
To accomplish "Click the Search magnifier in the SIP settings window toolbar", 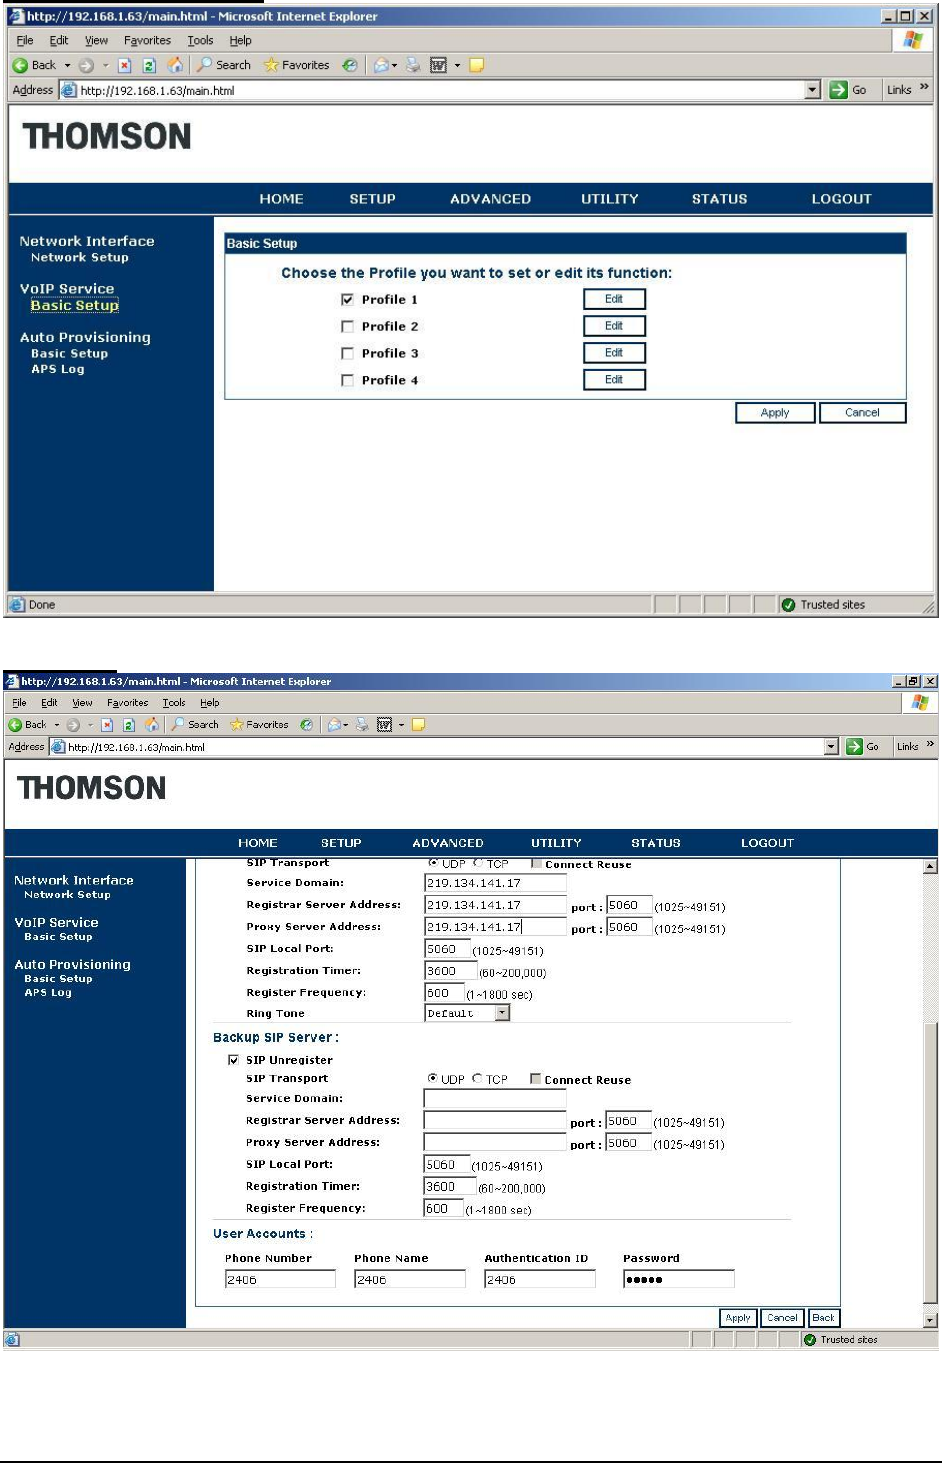I will click(177, 725).
